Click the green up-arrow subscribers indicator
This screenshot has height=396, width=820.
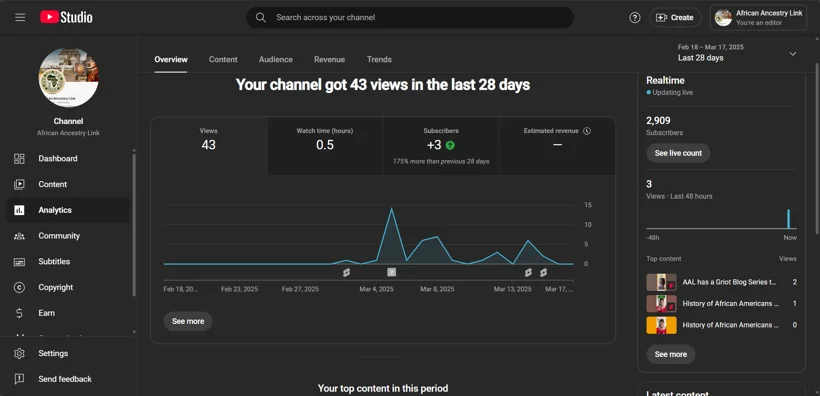pos(450,145)
